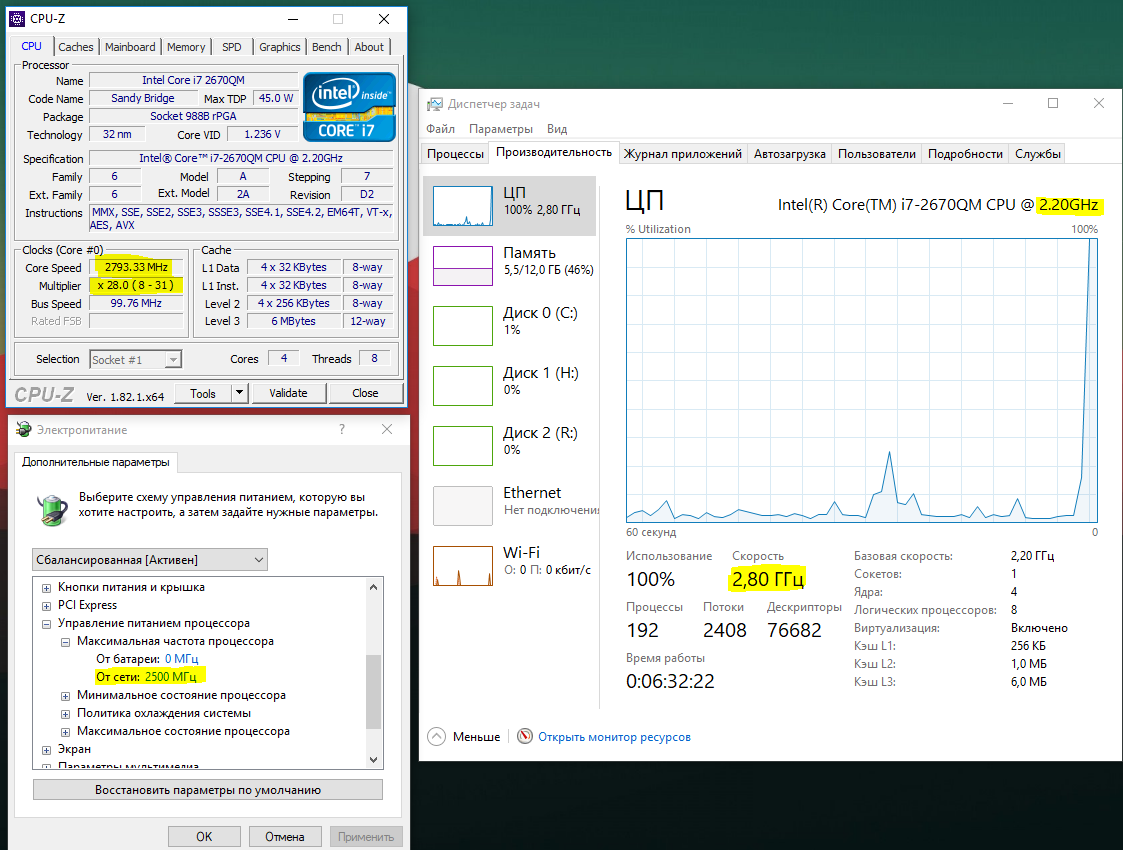1123x850 pixels.
Task: Click the help question mark in power dialog
Action: [342, 429]
